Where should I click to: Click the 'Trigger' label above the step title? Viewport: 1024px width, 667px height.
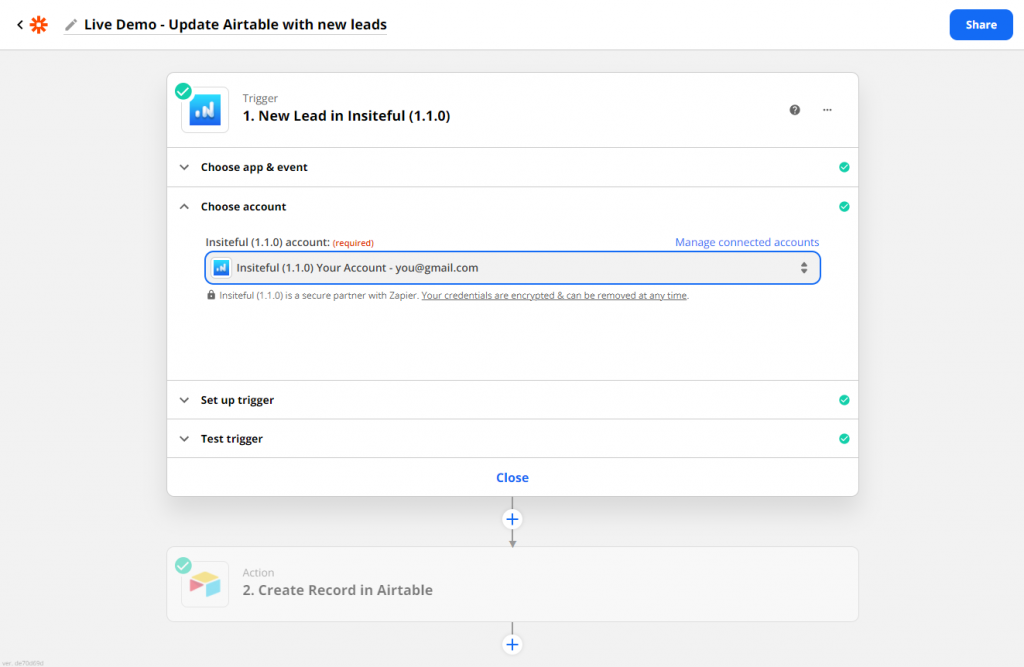(x=260, y=98)
